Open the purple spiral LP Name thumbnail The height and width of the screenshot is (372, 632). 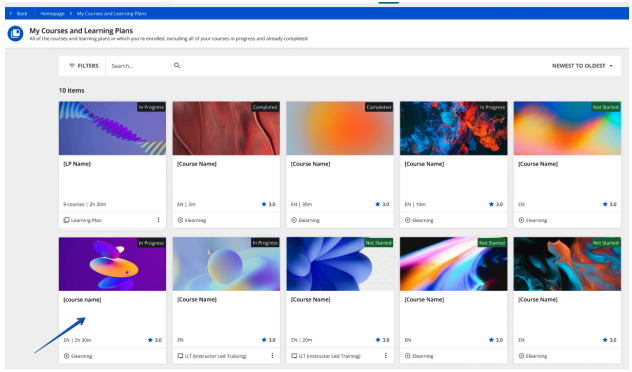click(112, 128)
